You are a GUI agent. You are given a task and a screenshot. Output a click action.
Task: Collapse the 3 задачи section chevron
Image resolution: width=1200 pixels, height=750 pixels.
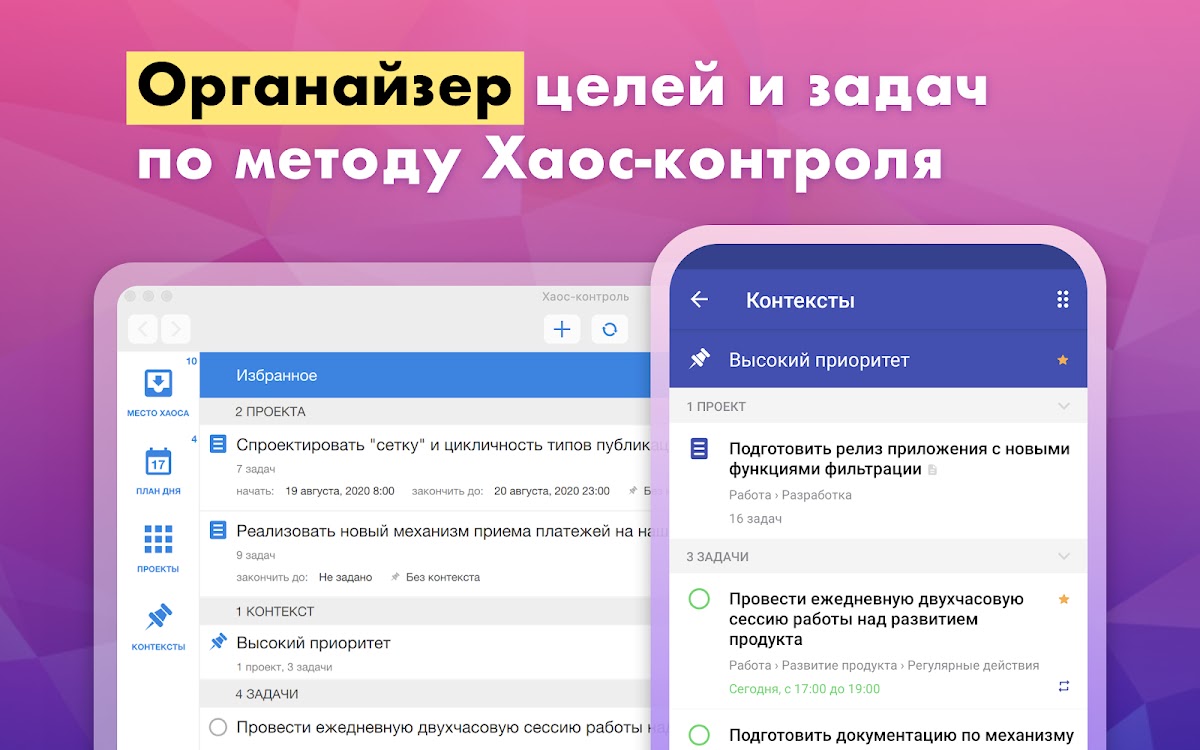pyautogui.click(x=1064, y=557)
